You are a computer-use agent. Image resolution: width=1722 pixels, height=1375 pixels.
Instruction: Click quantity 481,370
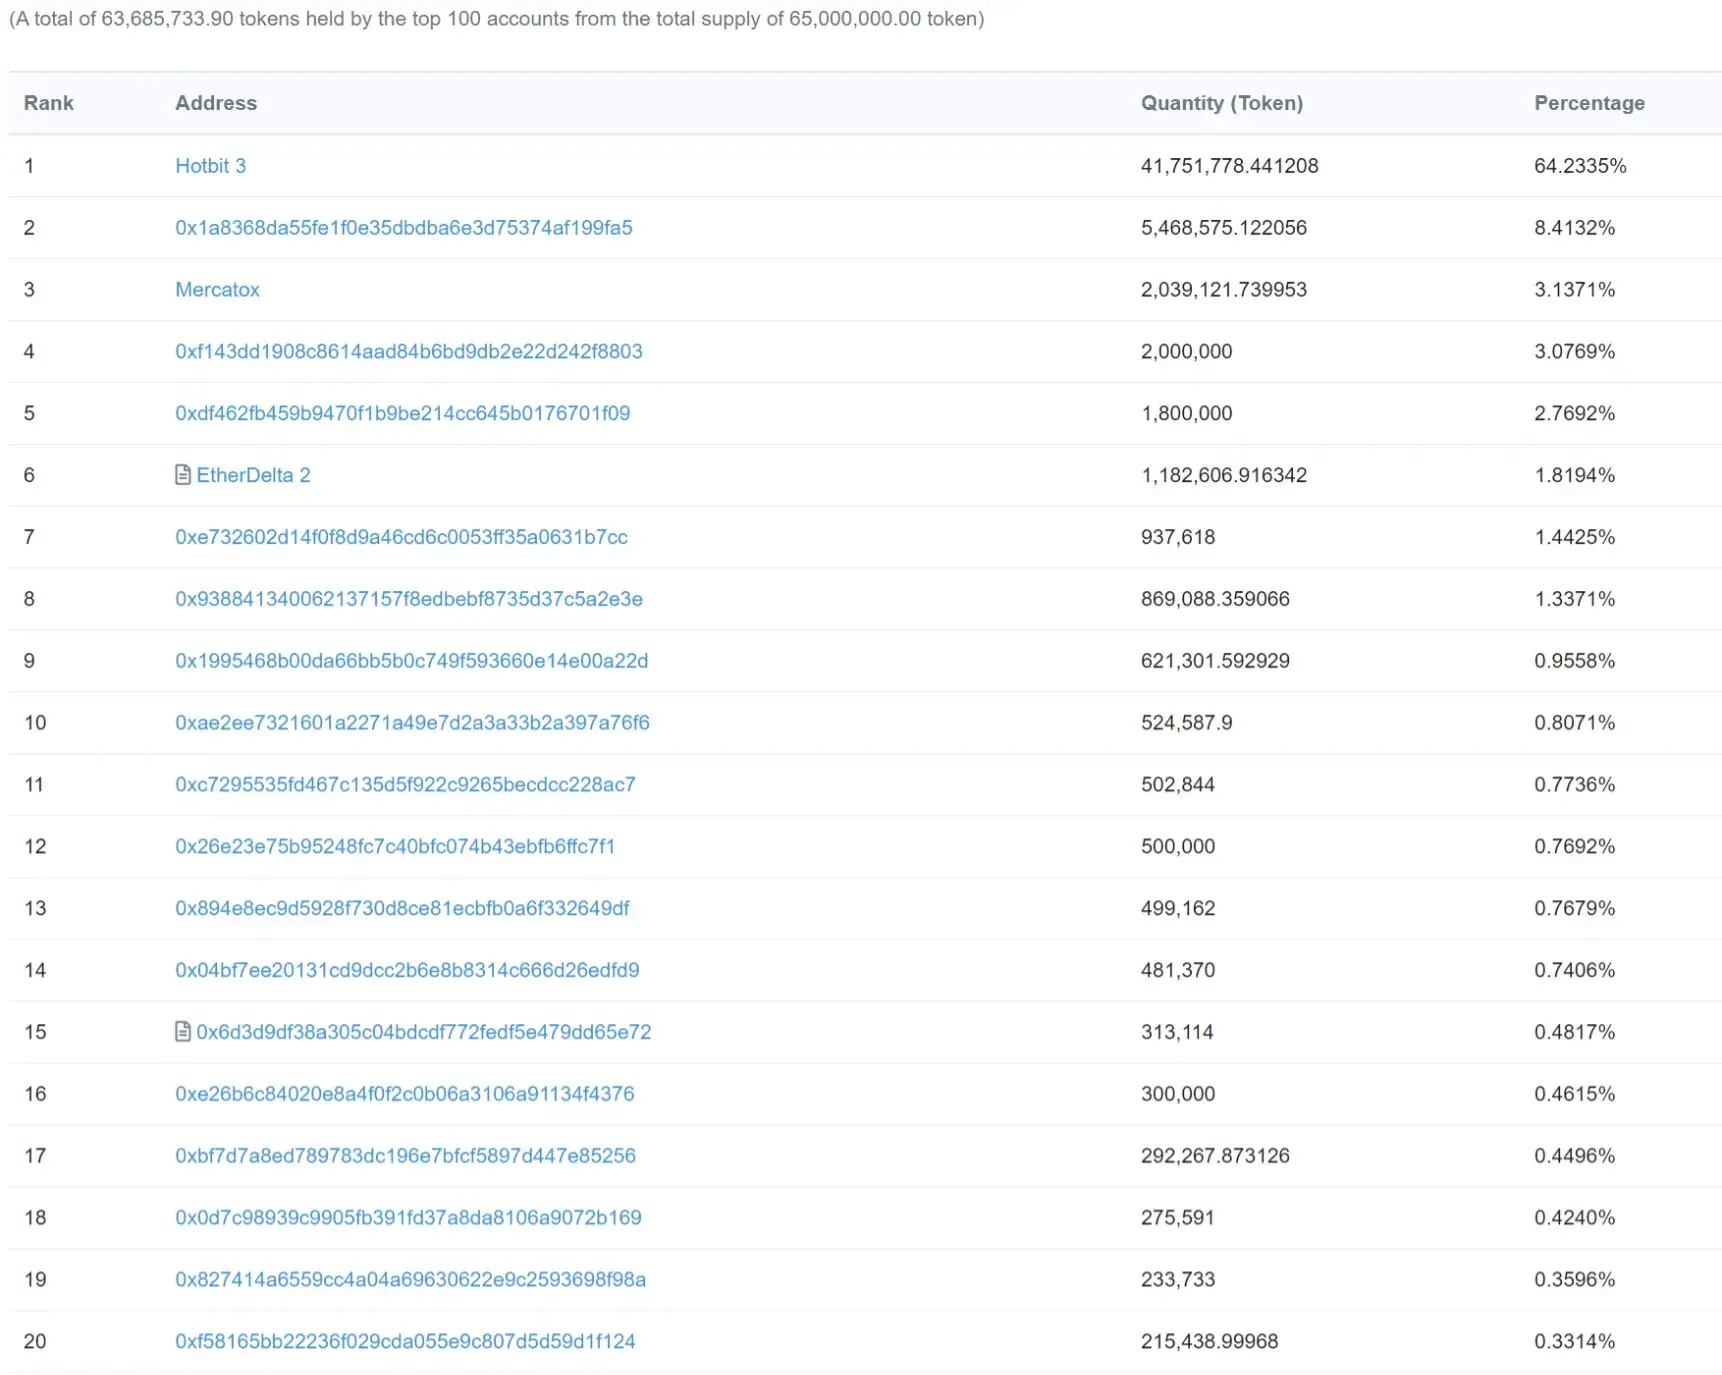coord(1178,971)
